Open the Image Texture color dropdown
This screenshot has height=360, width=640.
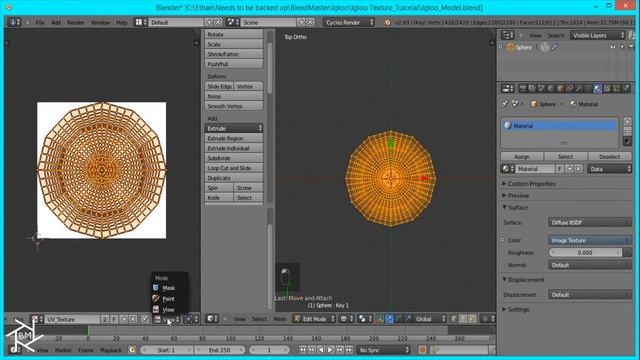pyautogui.click(x=589, y=240)
